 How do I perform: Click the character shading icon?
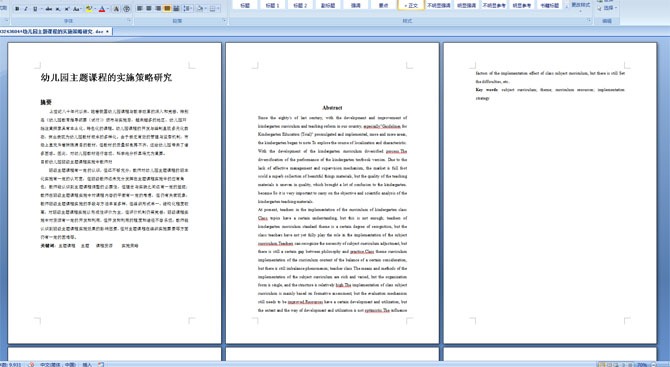coord(116,9)
